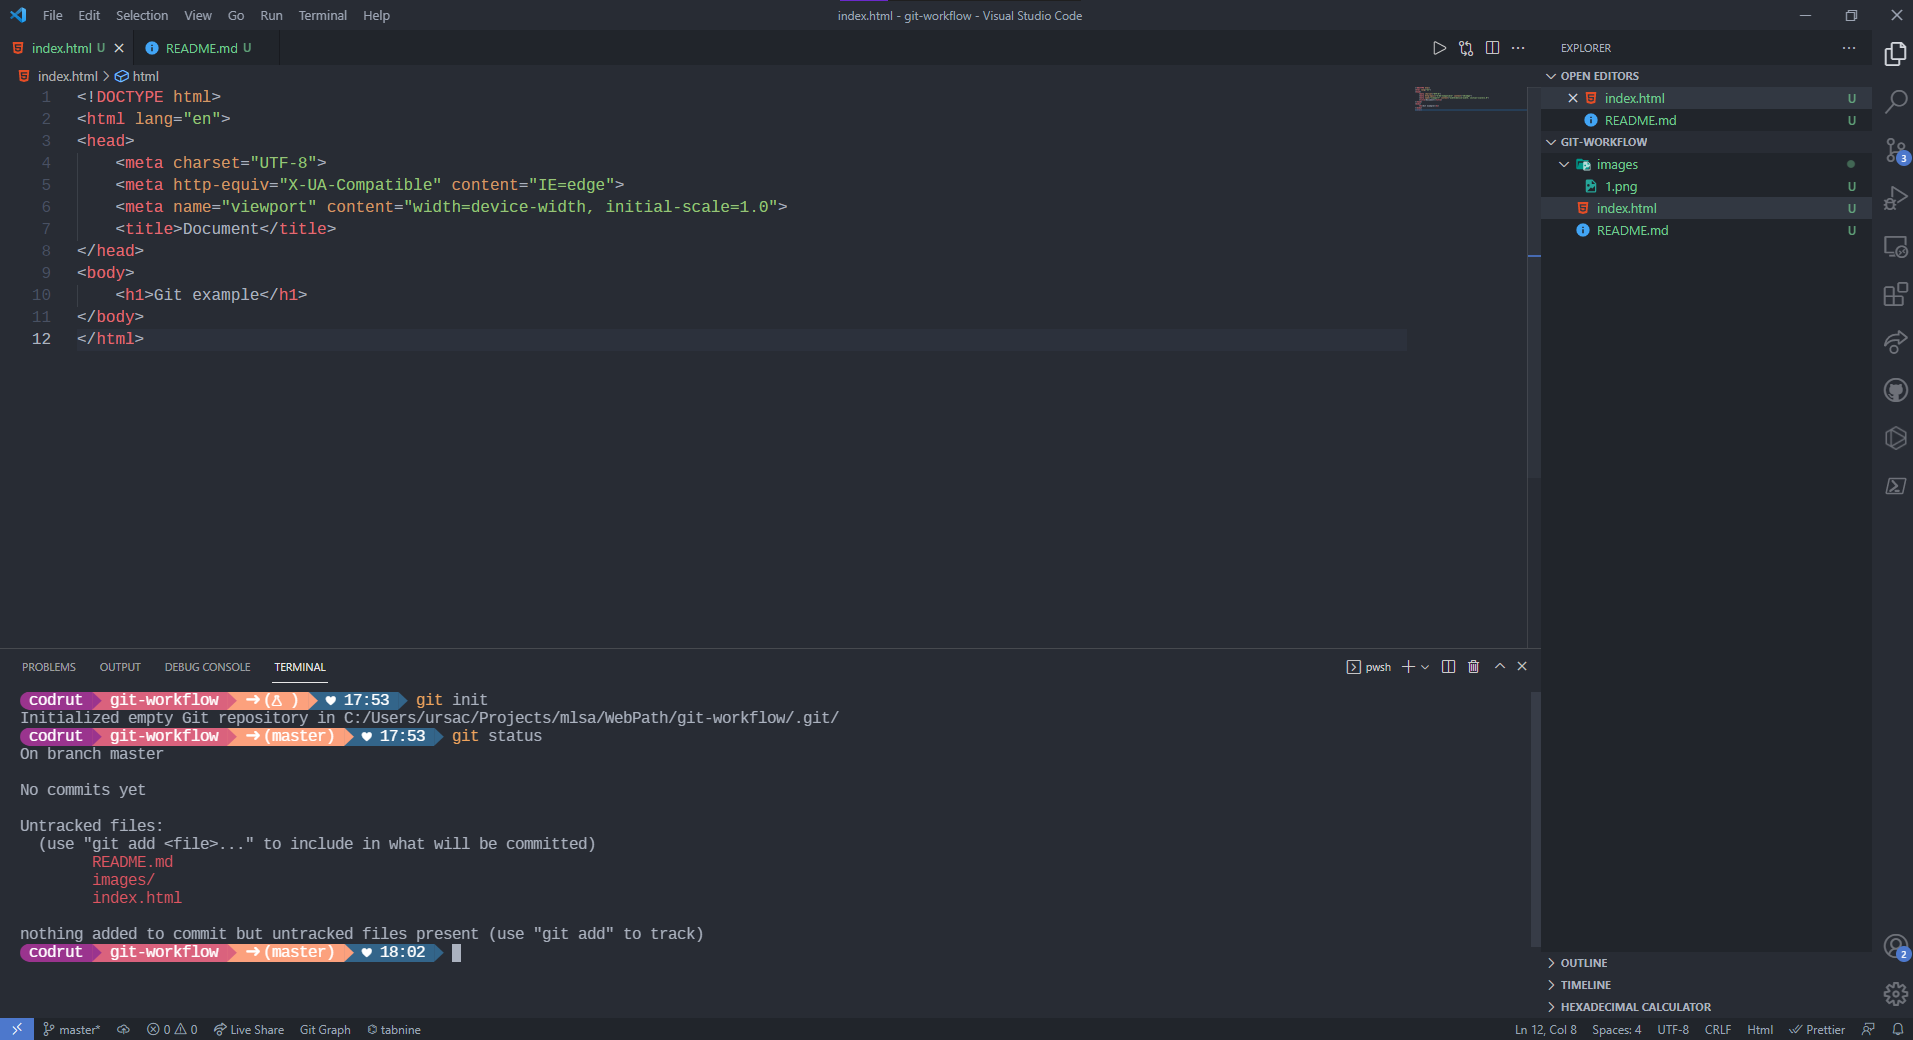This screenshot has height=1040, width=1913.
Task: Expand the HEXADECIMAL CALCULATOR section
Action: [1635, 1007]
